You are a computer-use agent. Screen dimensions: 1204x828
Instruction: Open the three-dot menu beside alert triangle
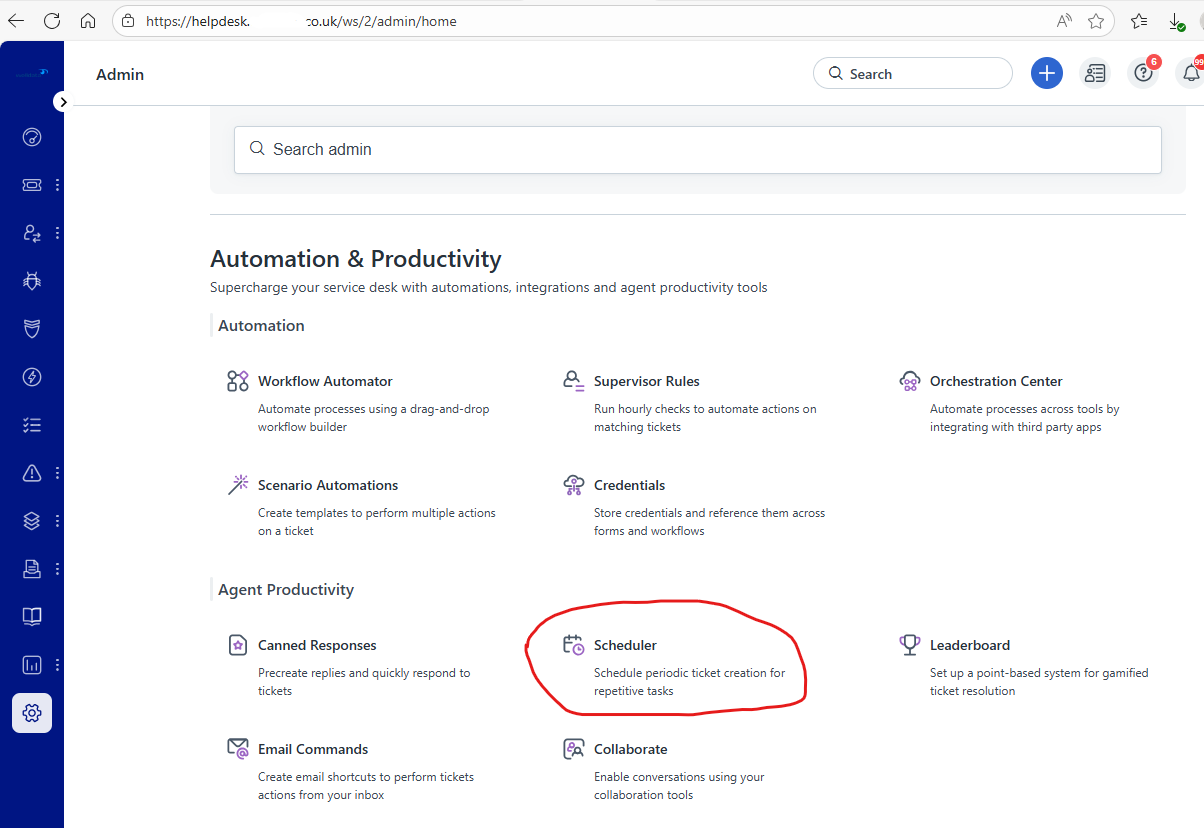[57, 473]
